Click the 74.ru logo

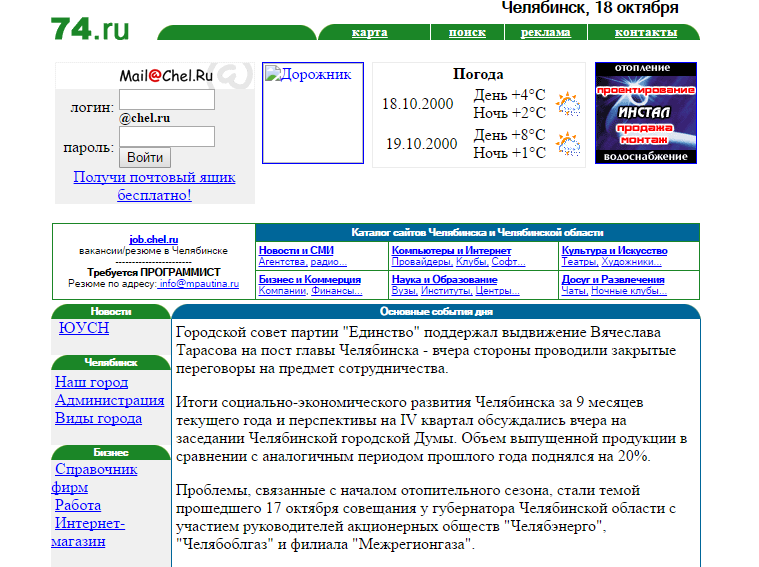click(90, 29)
